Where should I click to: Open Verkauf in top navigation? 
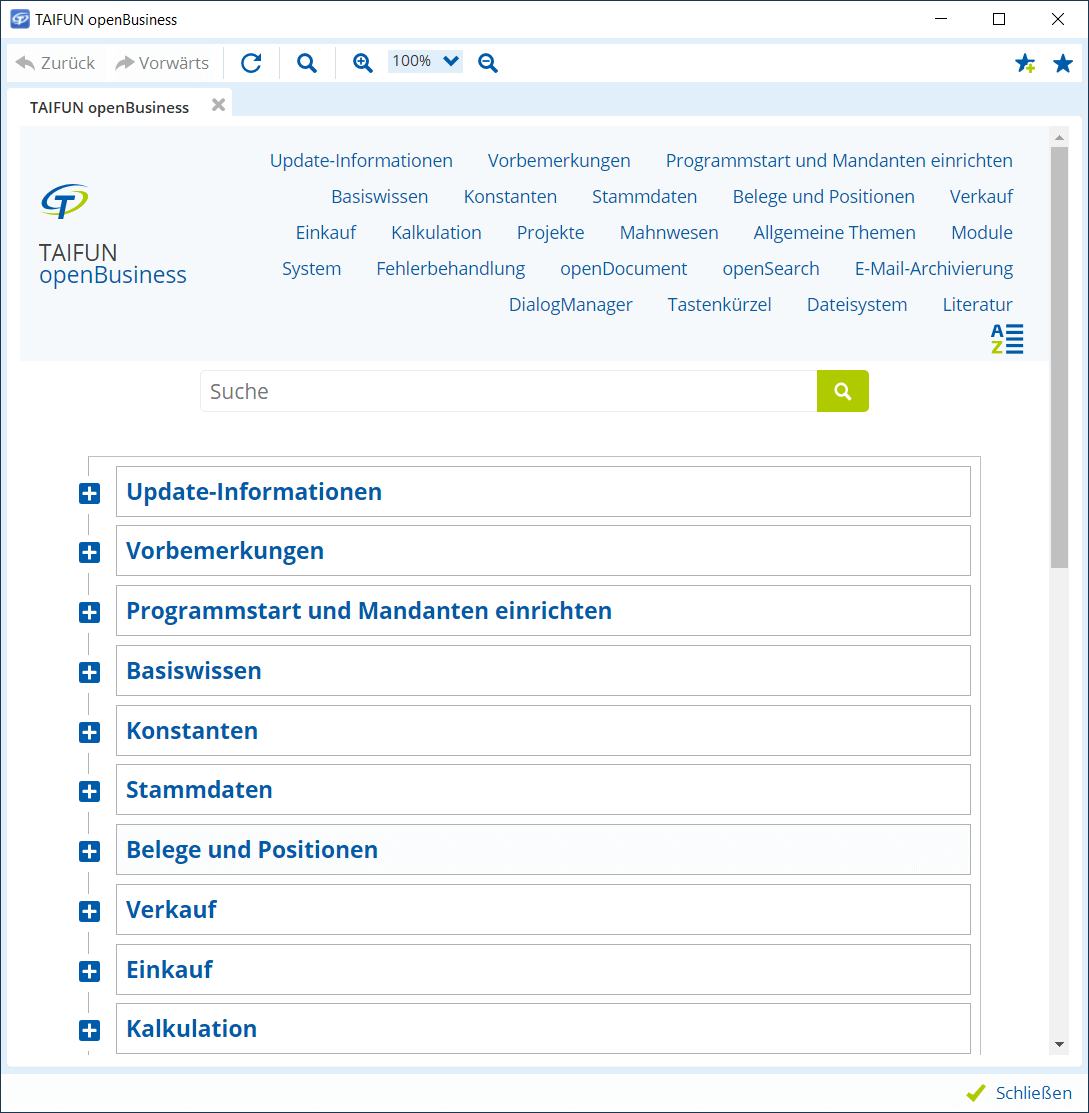click(981, 197)
